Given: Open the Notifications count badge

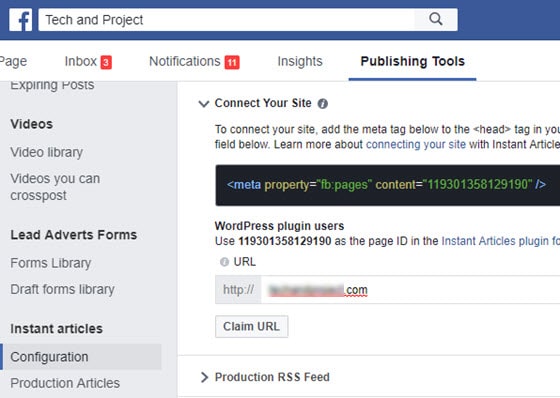Looking at the screenshot, I should point(232,62).
